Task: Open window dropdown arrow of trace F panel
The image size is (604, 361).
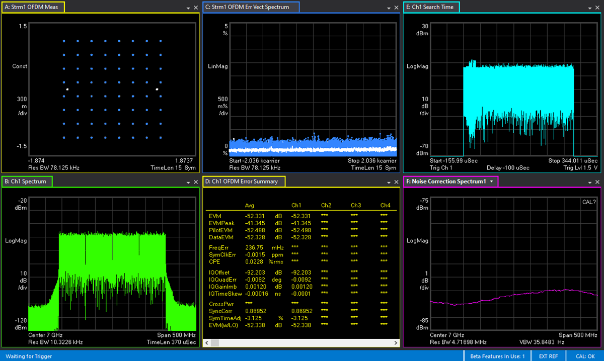Action: click(590, 182)
